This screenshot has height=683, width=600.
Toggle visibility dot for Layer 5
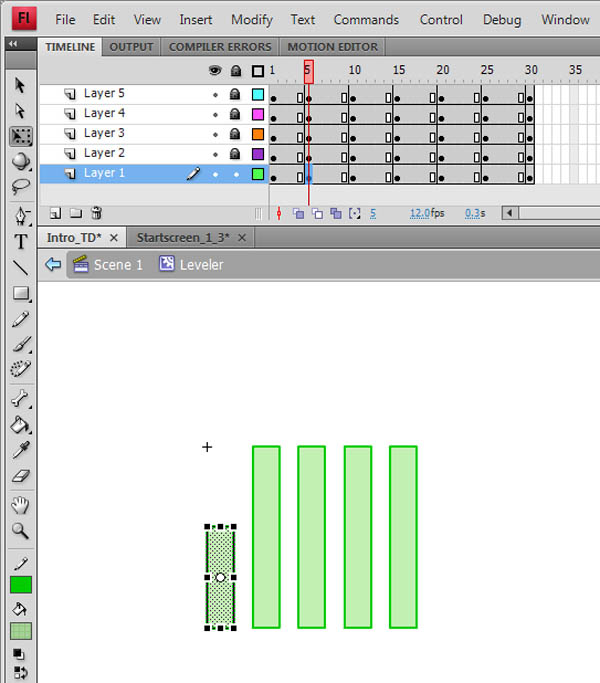click(215, 95)
